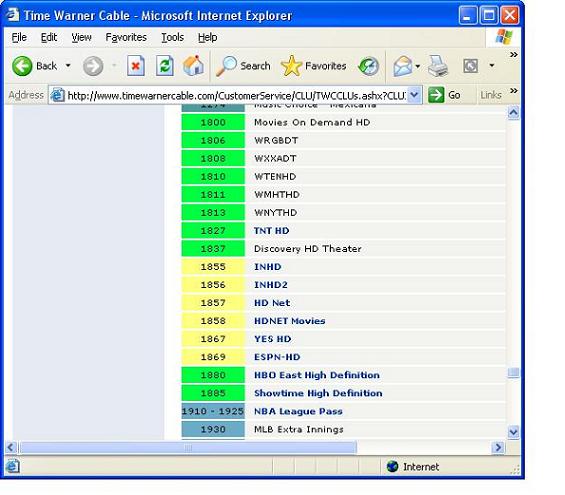
Task: Open the INHD2 channel link
Action: click(271, 285)
